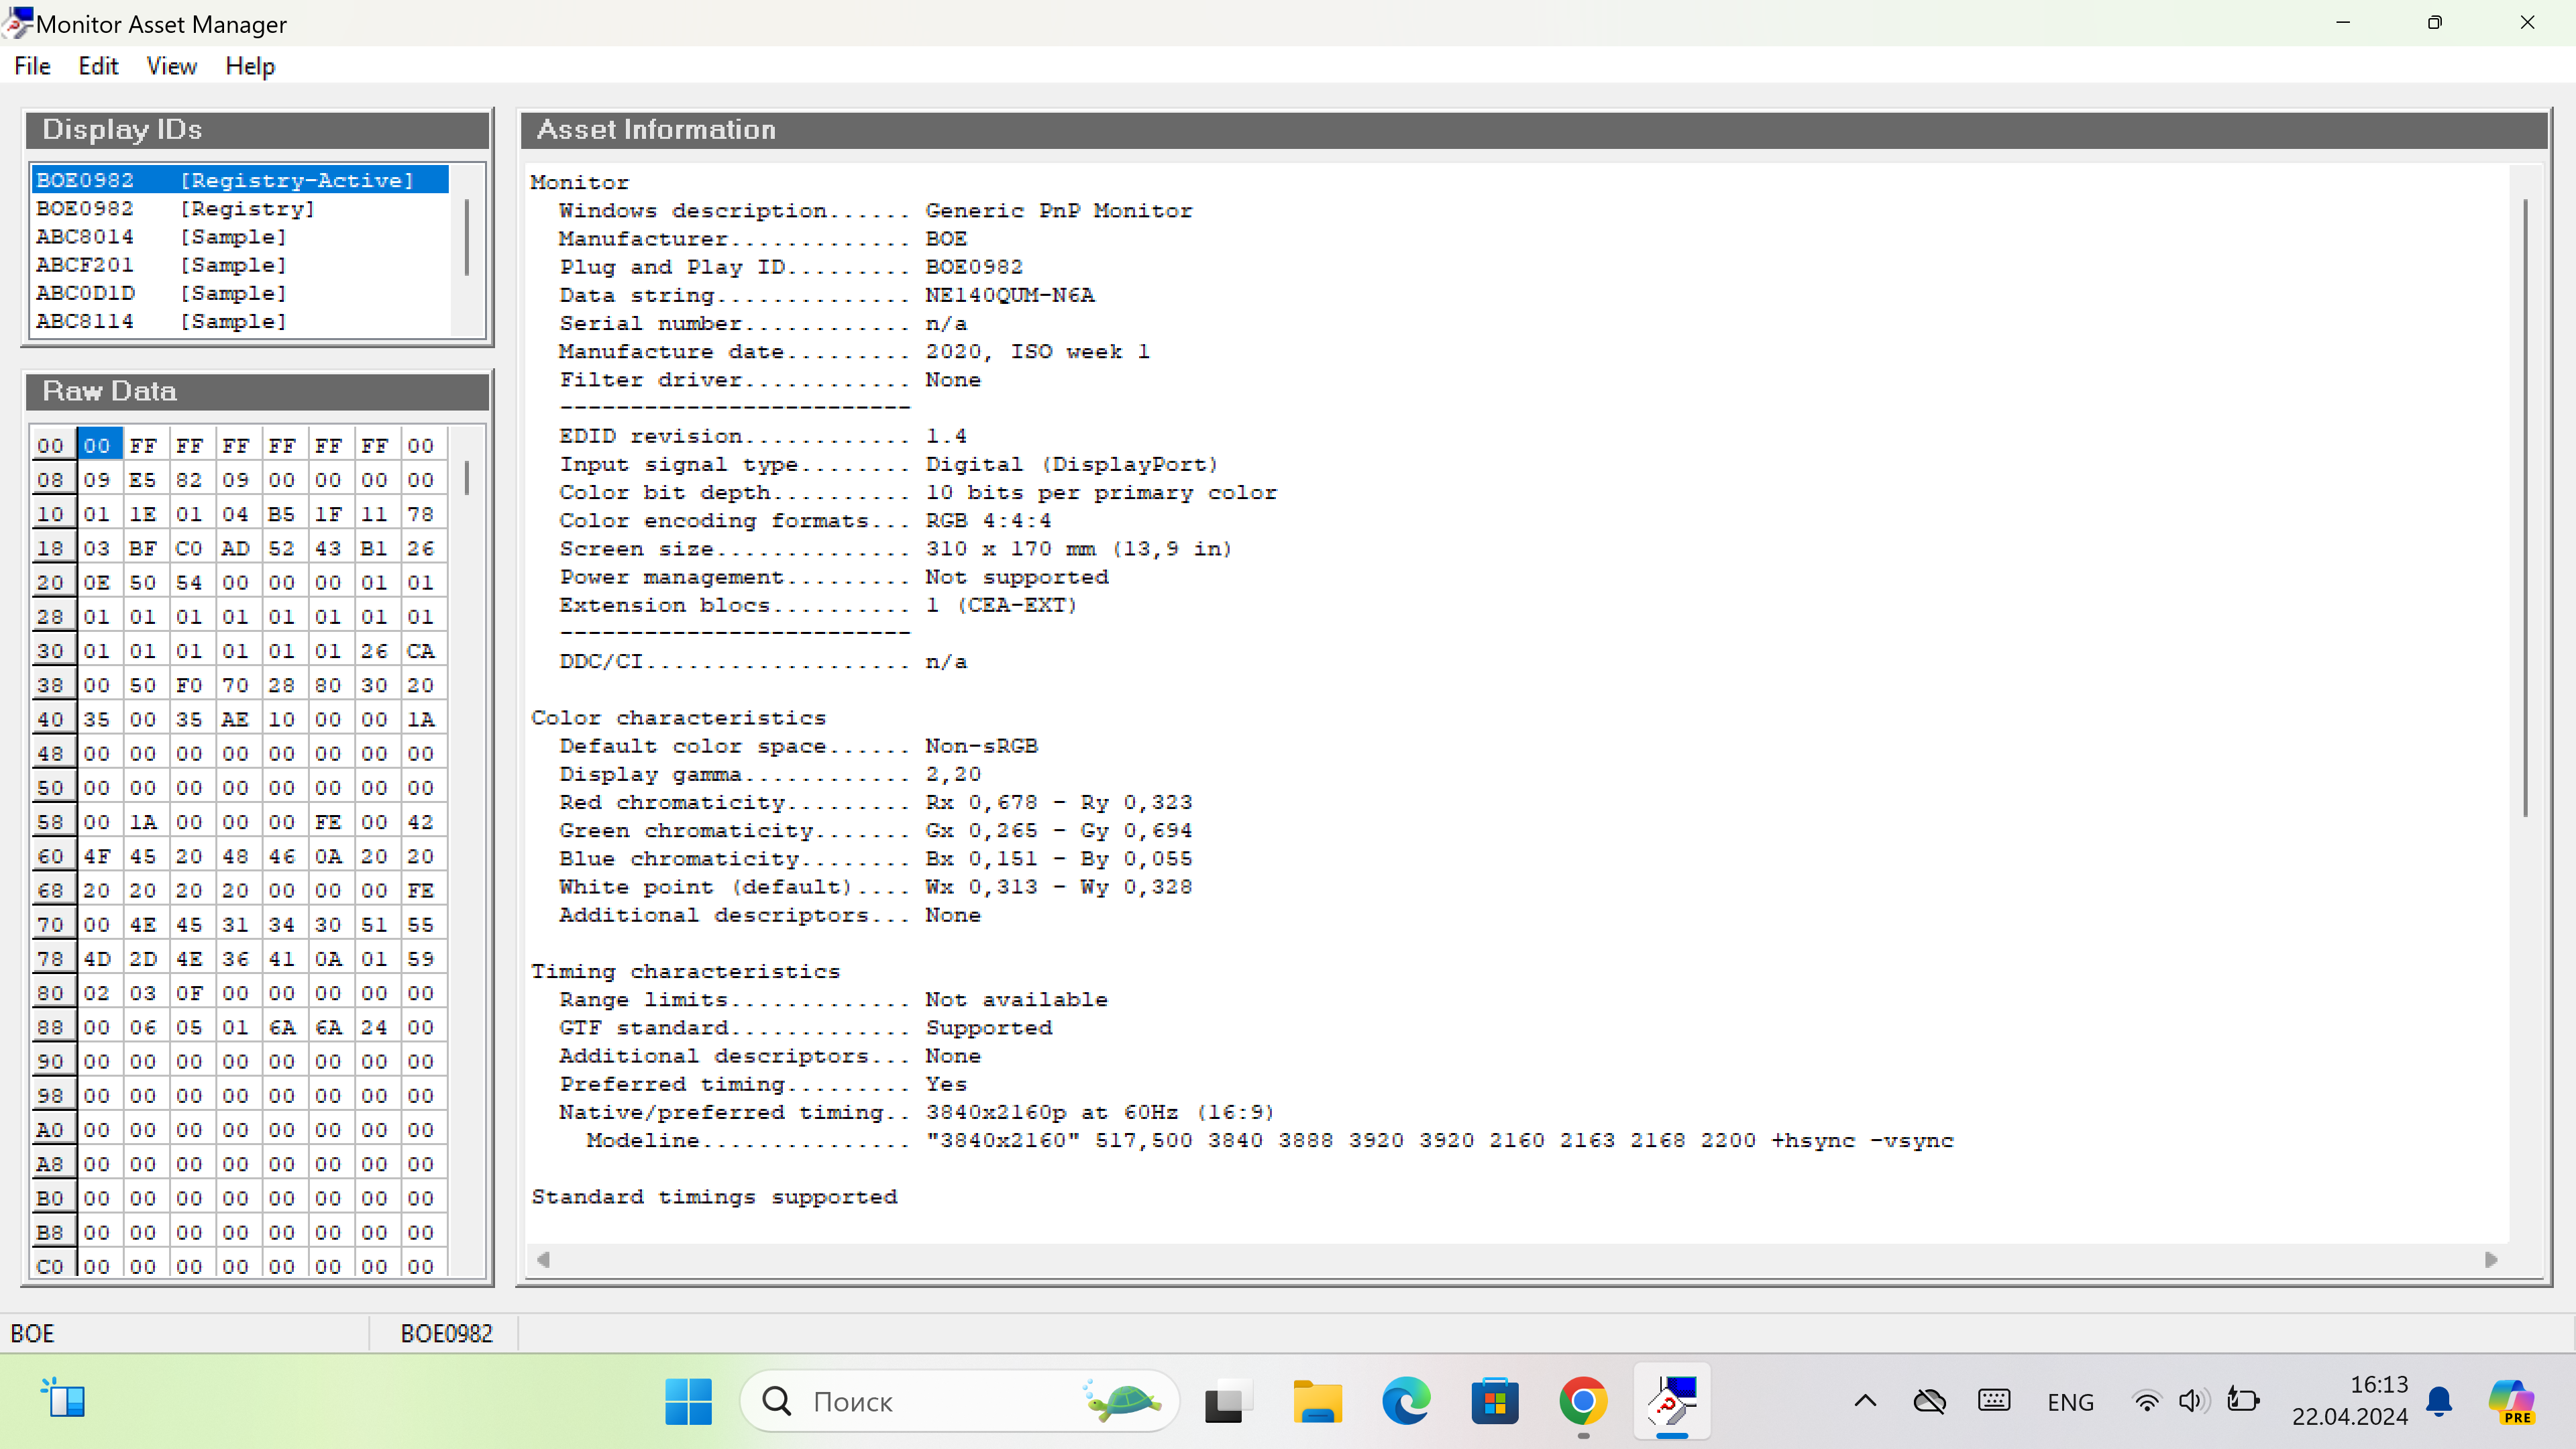Open the Help menu
2576x1449 pixels.
point(249,66)
